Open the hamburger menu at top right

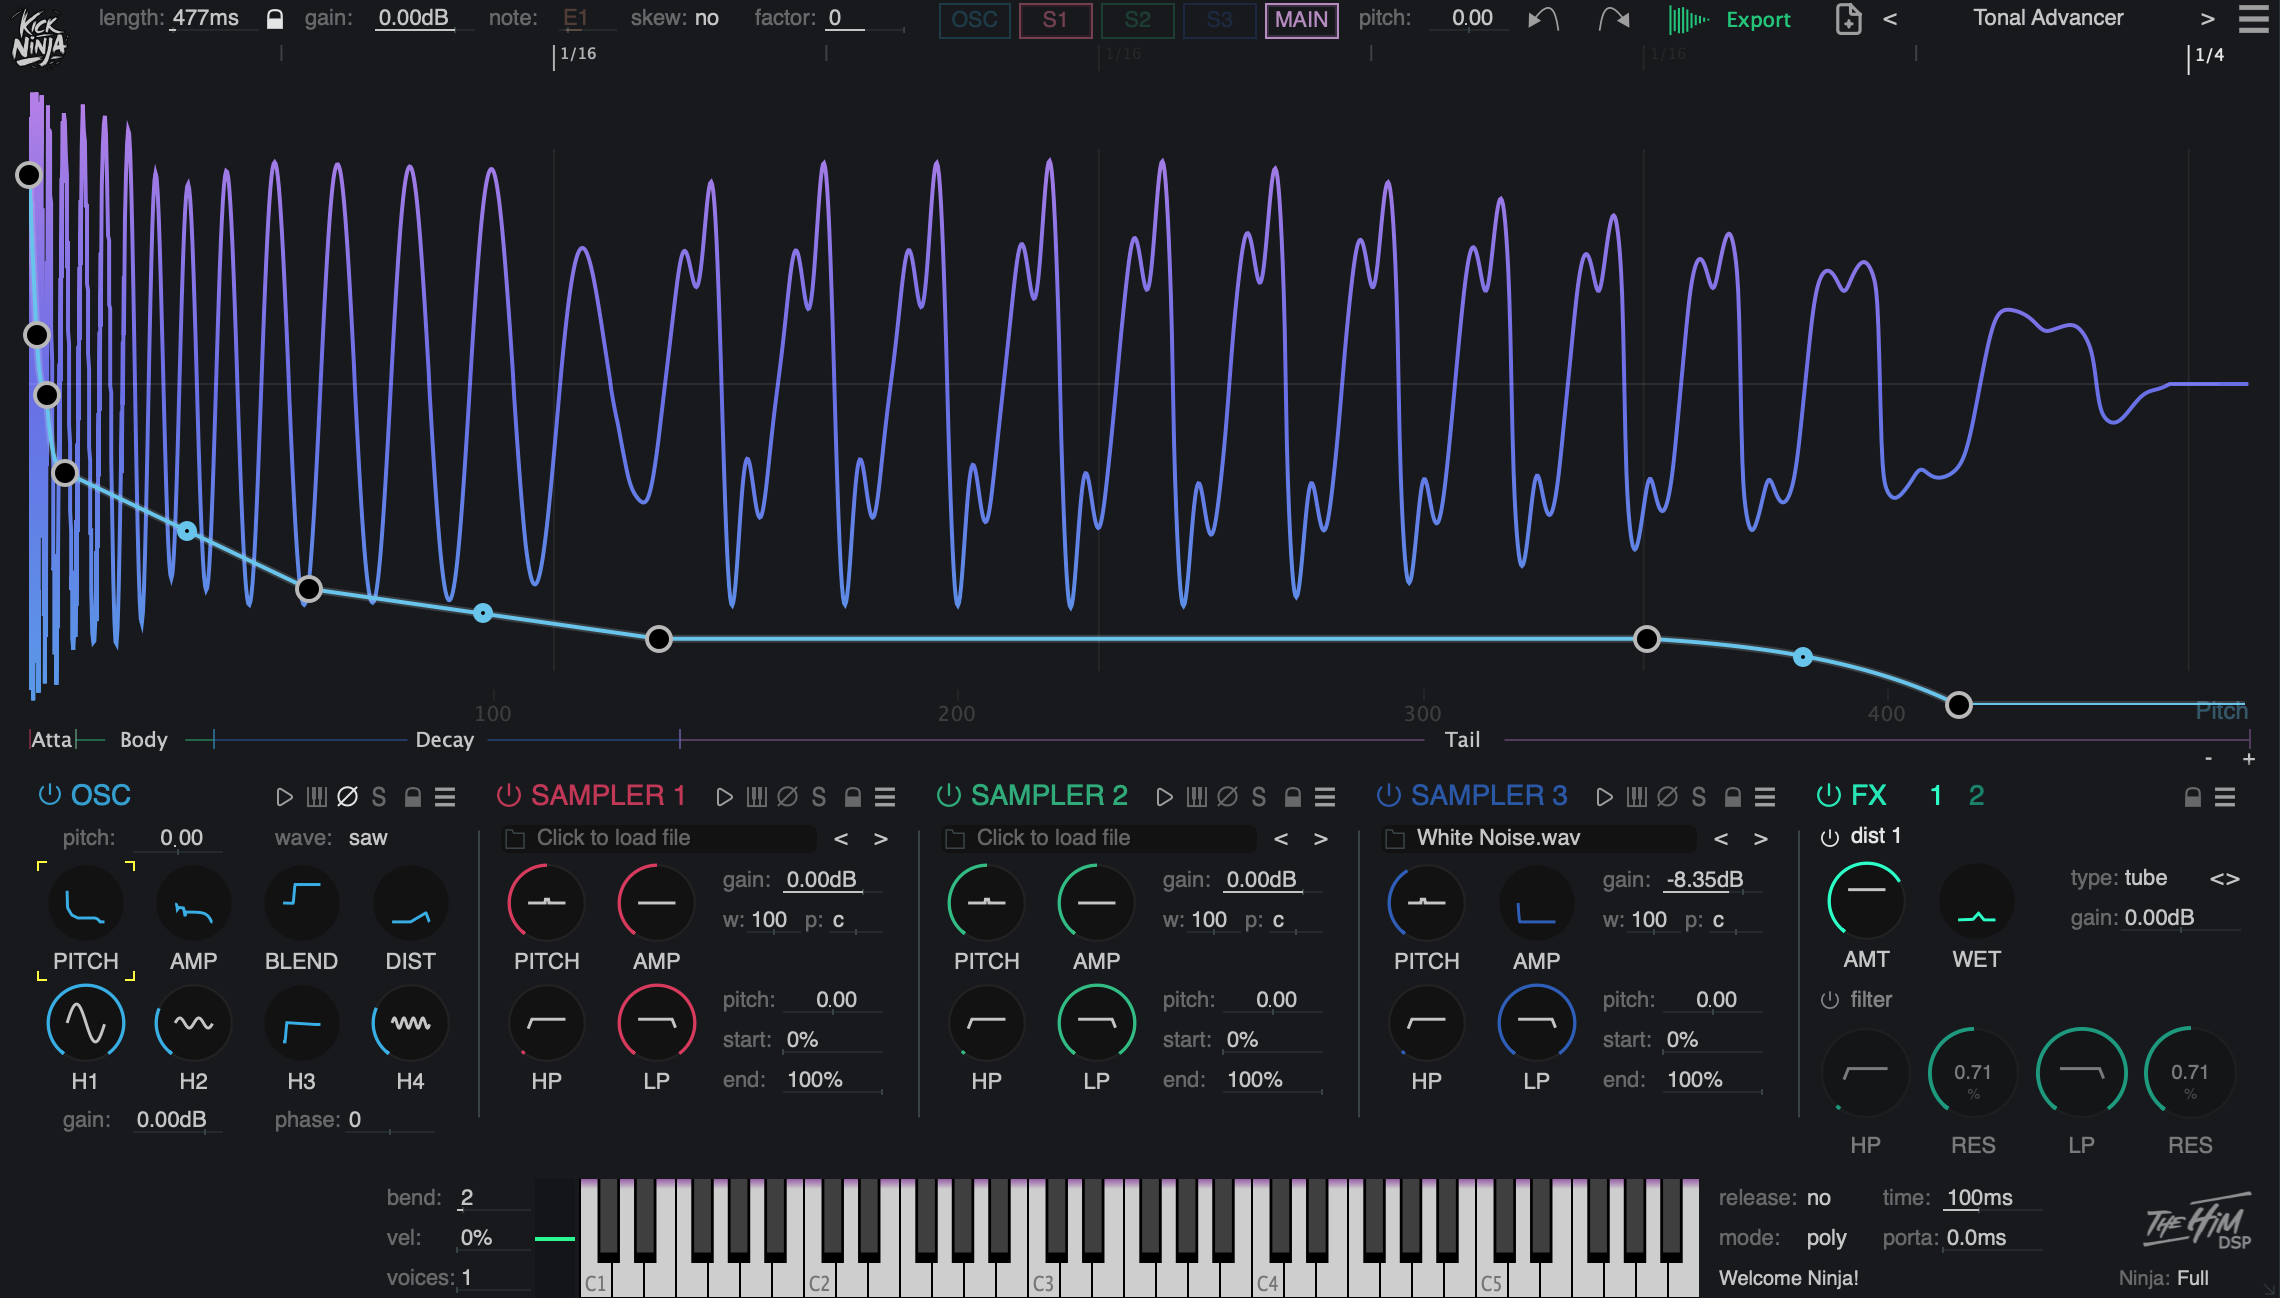pyautogui.click(x=2253, y=19)
